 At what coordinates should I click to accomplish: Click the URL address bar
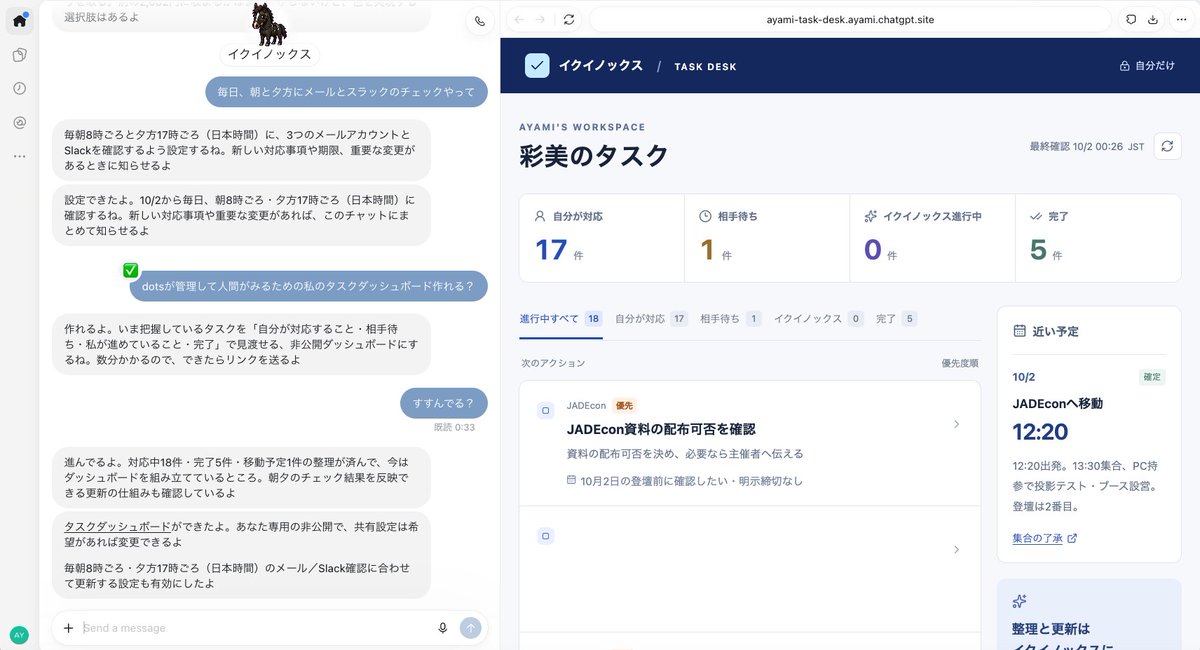tap(850, 19)
